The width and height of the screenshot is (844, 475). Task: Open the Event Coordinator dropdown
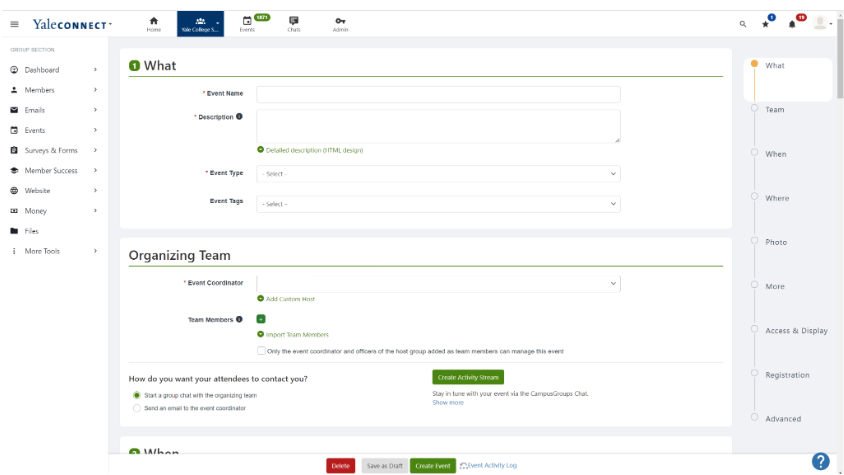tap(438, 284)
